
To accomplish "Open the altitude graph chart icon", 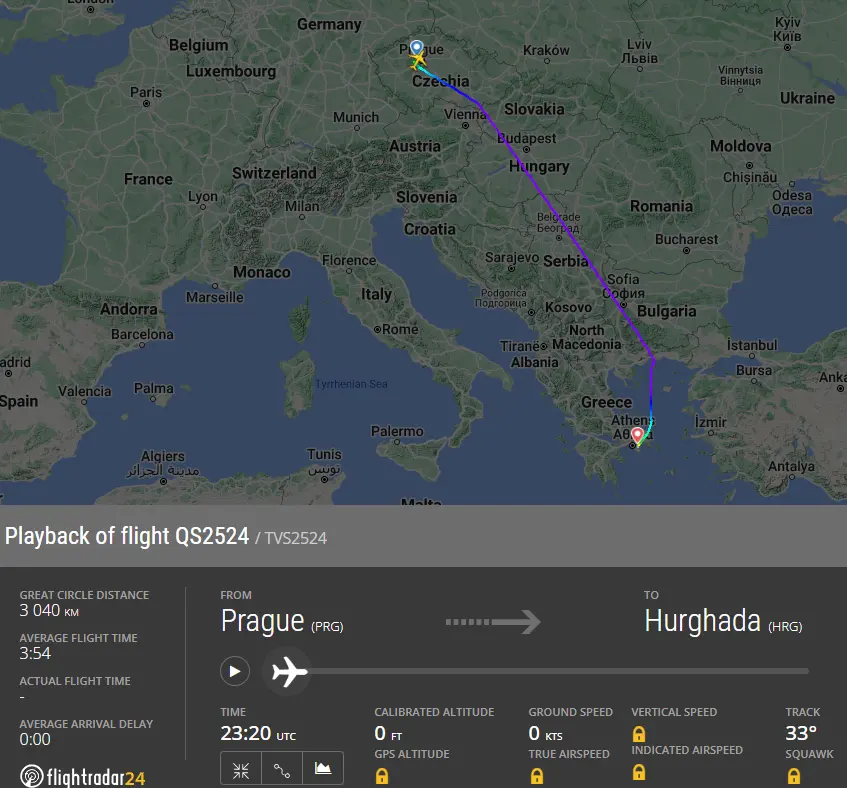I will click(323, 769).
